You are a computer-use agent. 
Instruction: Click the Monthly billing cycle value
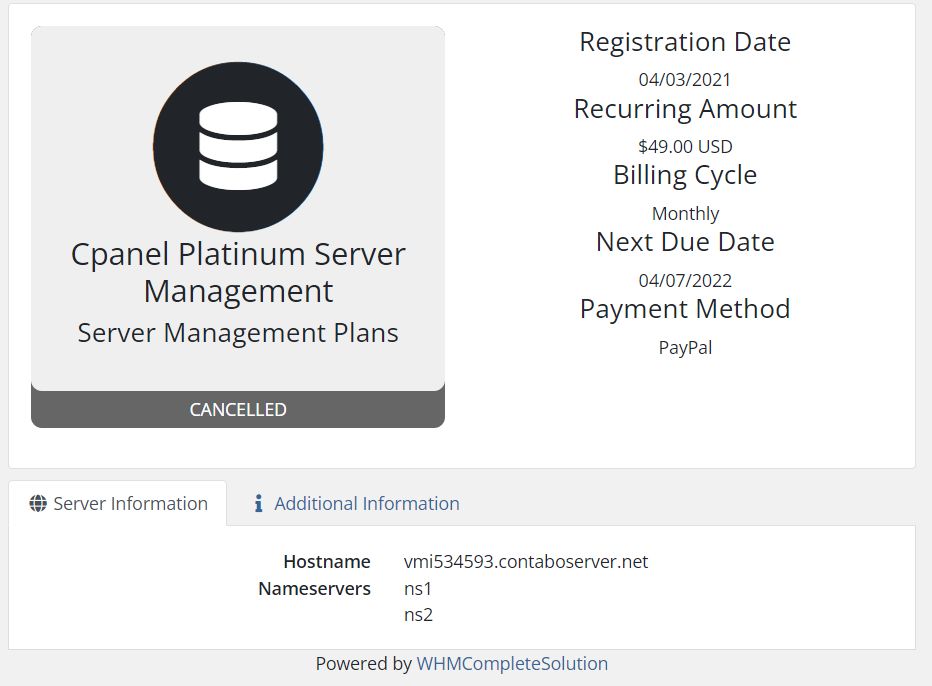685,214
